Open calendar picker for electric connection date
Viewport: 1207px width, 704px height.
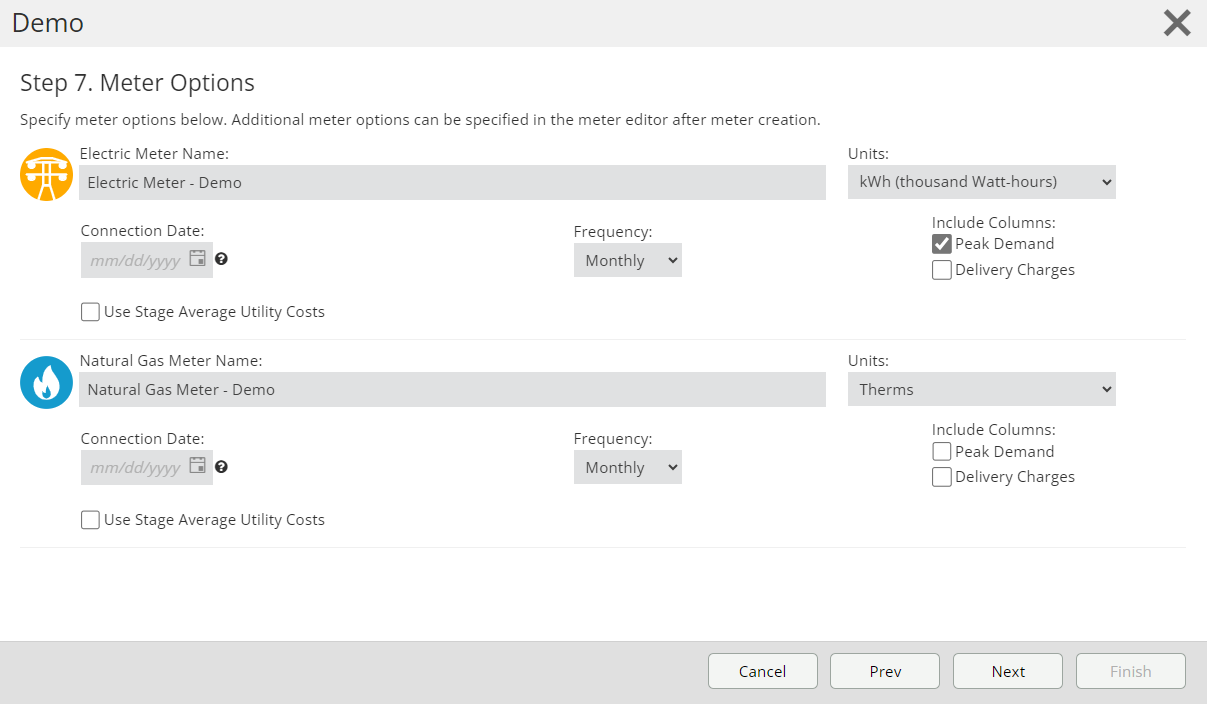(x=198, y=259)
